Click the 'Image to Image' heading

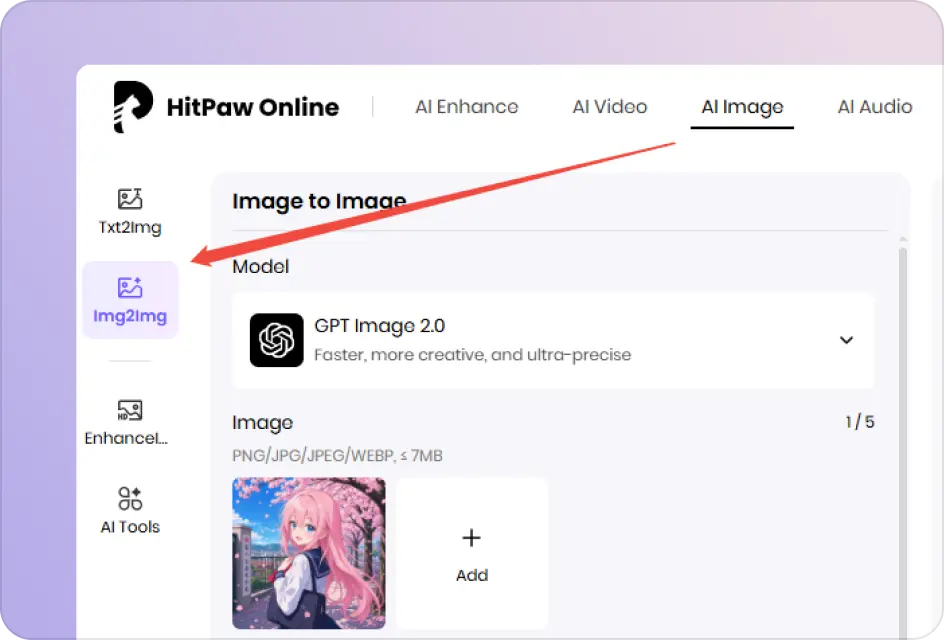(320, 201)
